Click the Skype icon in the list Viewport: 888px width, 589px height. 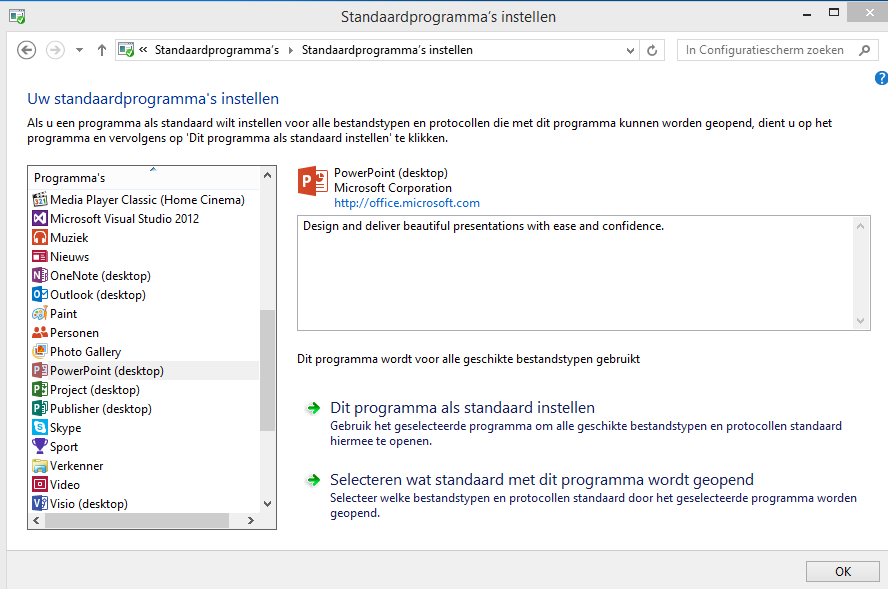(40, 427)
